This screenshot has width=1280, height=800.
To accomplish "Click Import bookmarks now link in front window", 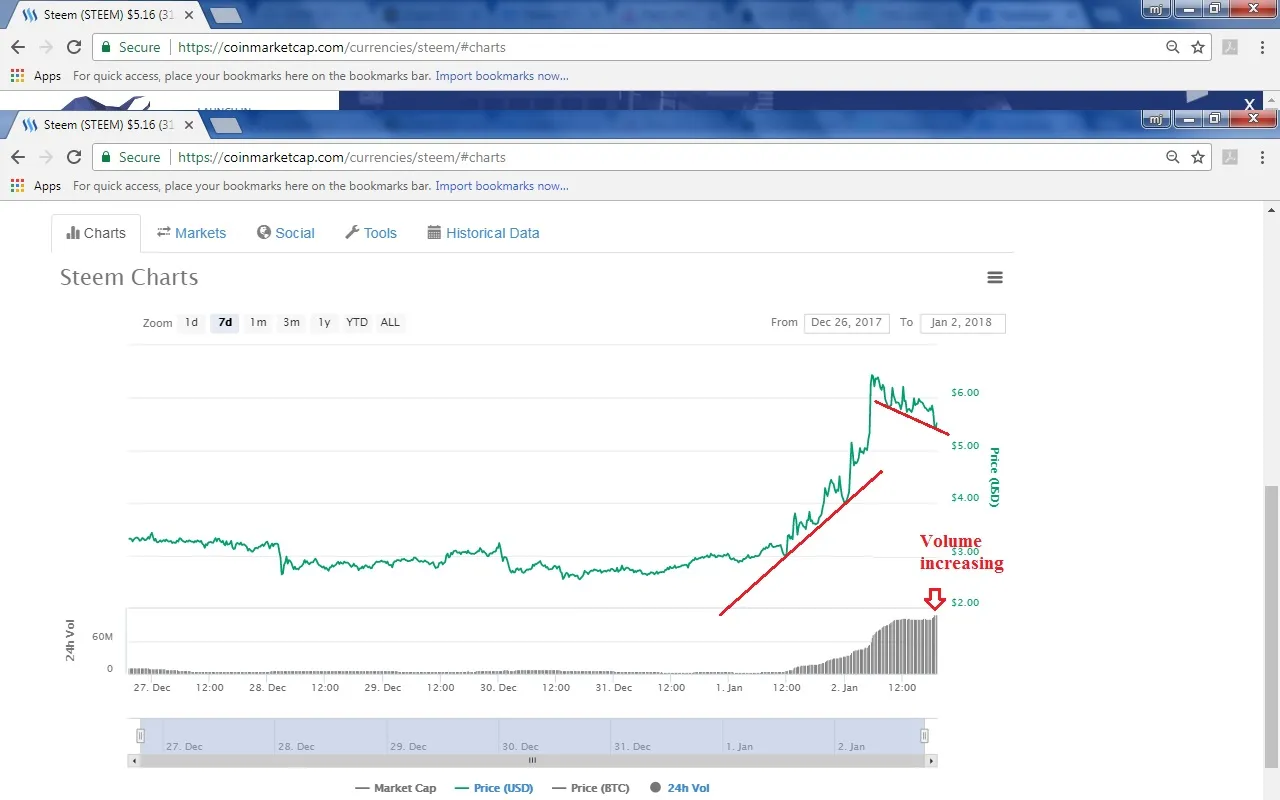I will click(502, 186).
